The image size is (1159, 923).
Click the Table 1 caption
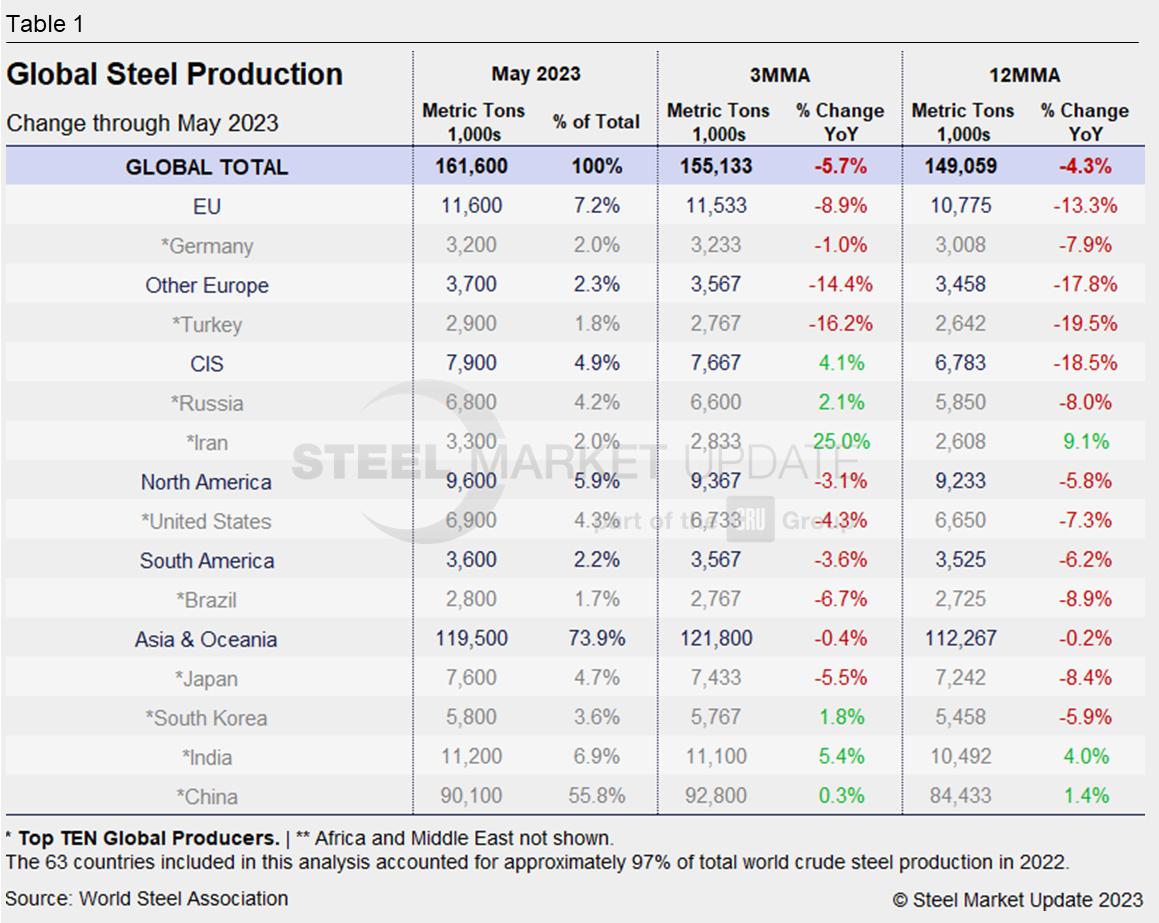point(45,25)
